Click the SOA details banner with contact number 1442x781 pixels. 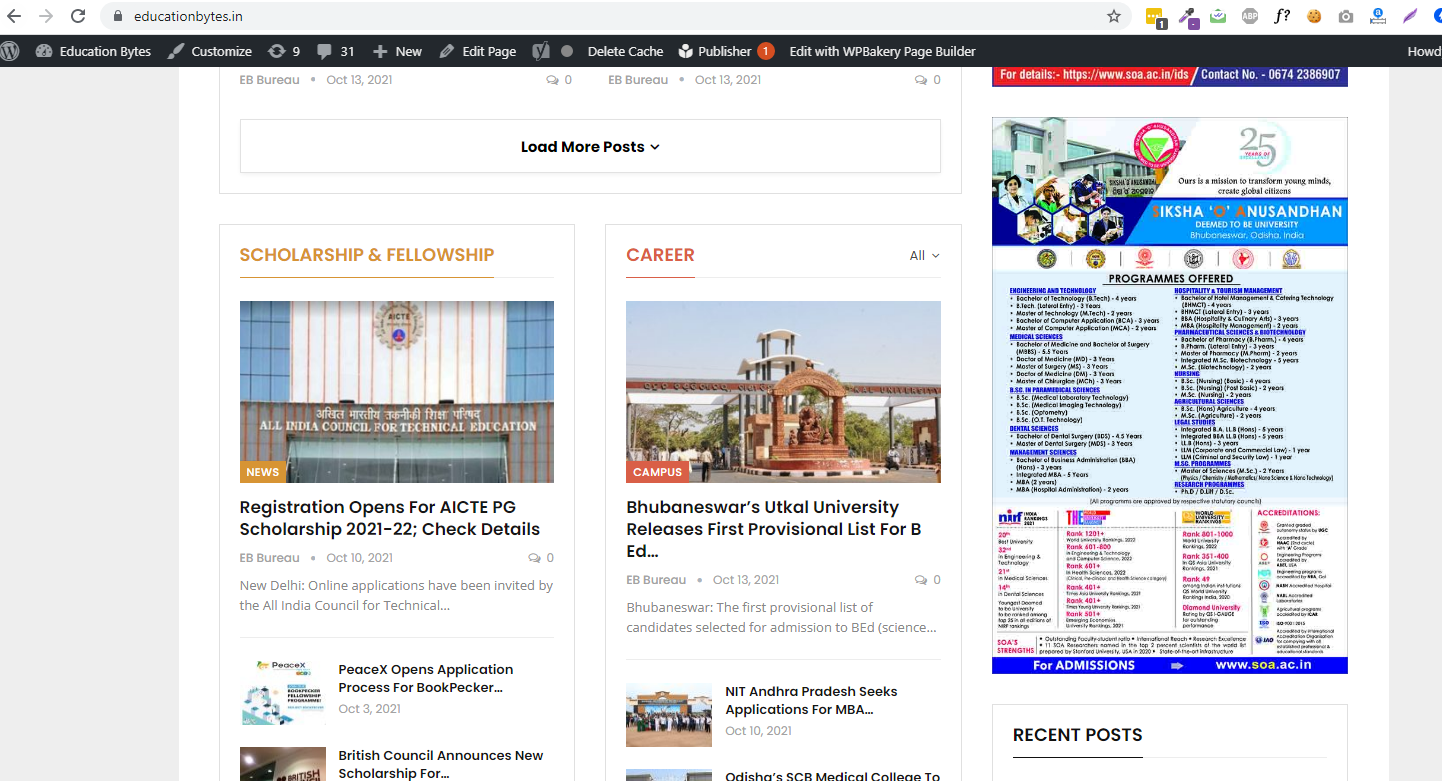coord(1170,75)
